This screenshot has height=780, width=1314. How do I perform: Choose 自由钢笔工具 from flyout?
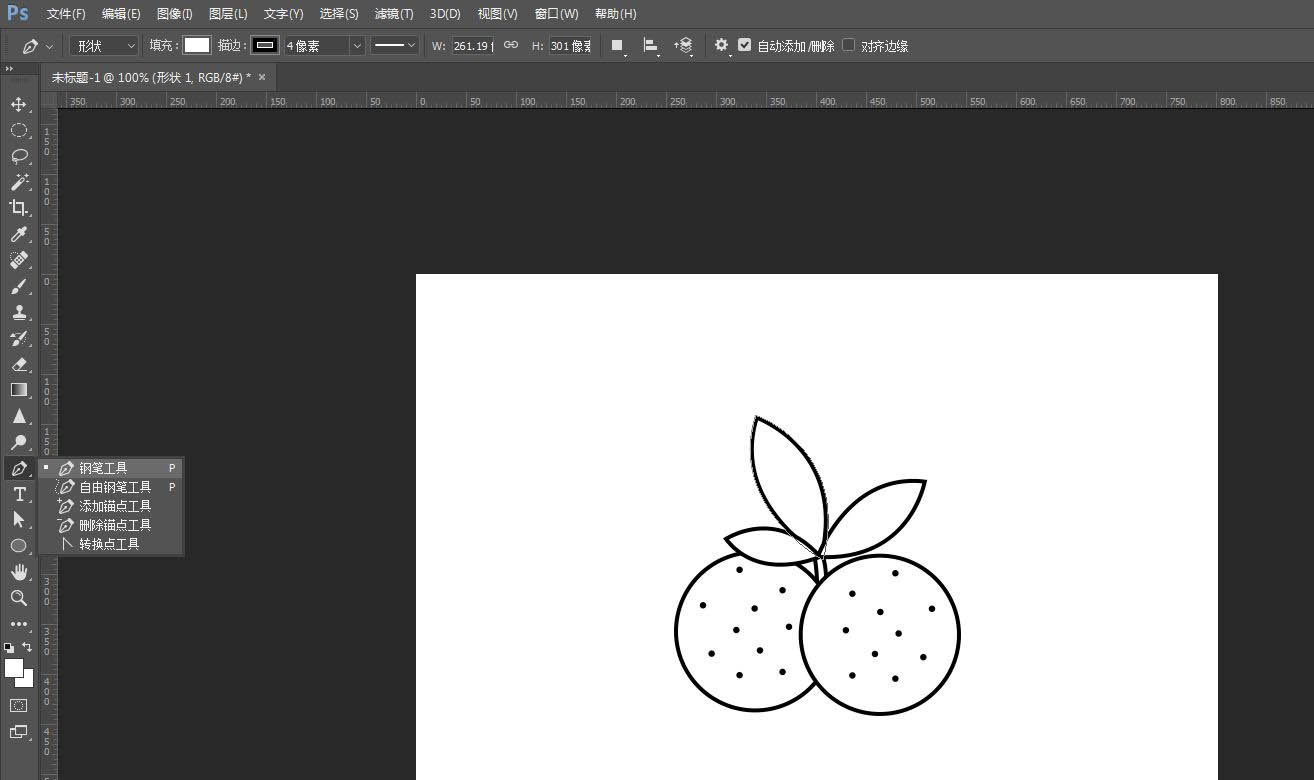click(x=111, y=487)
